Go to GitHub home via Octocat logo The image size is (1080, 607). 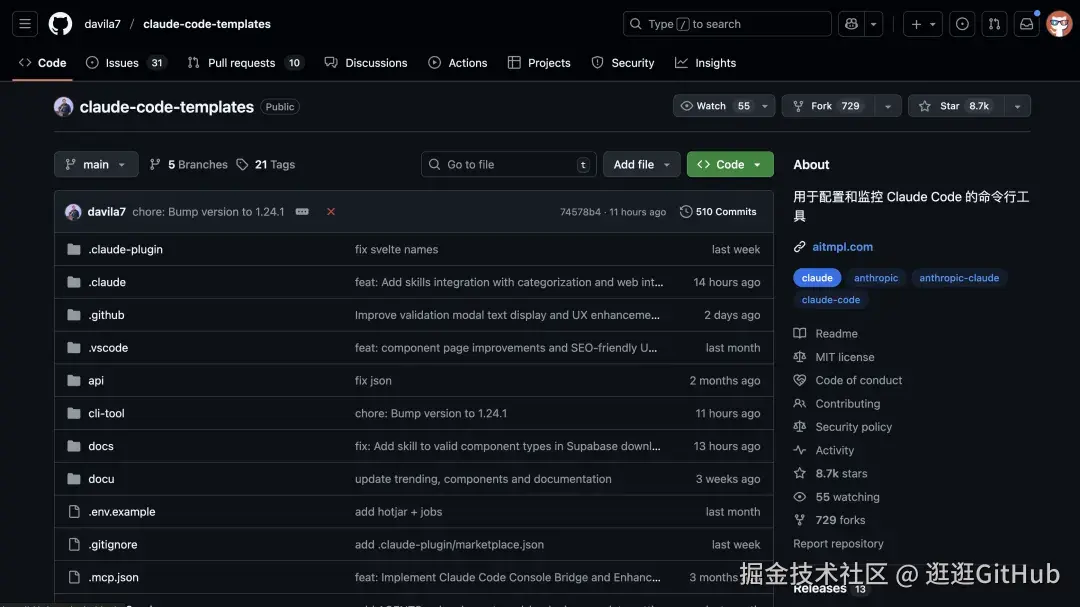[61, 24]
